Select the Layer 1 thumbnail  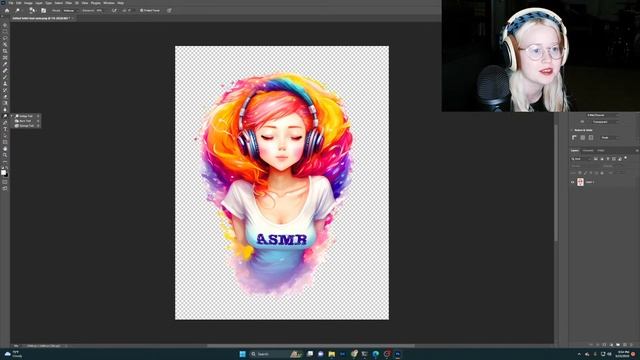580,182
